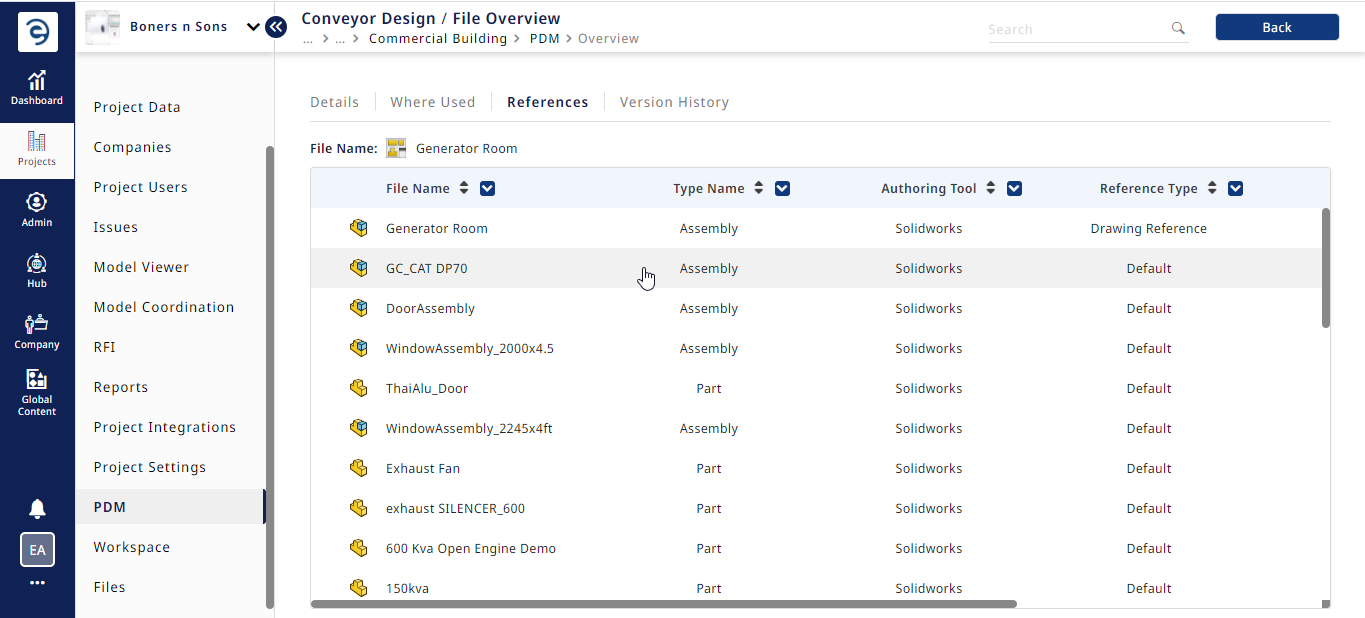Image resolution: width=1365 pixels, height=618 pixels.
Task: Toggle the File Name column filter checkbox
Action: point(488,188)
